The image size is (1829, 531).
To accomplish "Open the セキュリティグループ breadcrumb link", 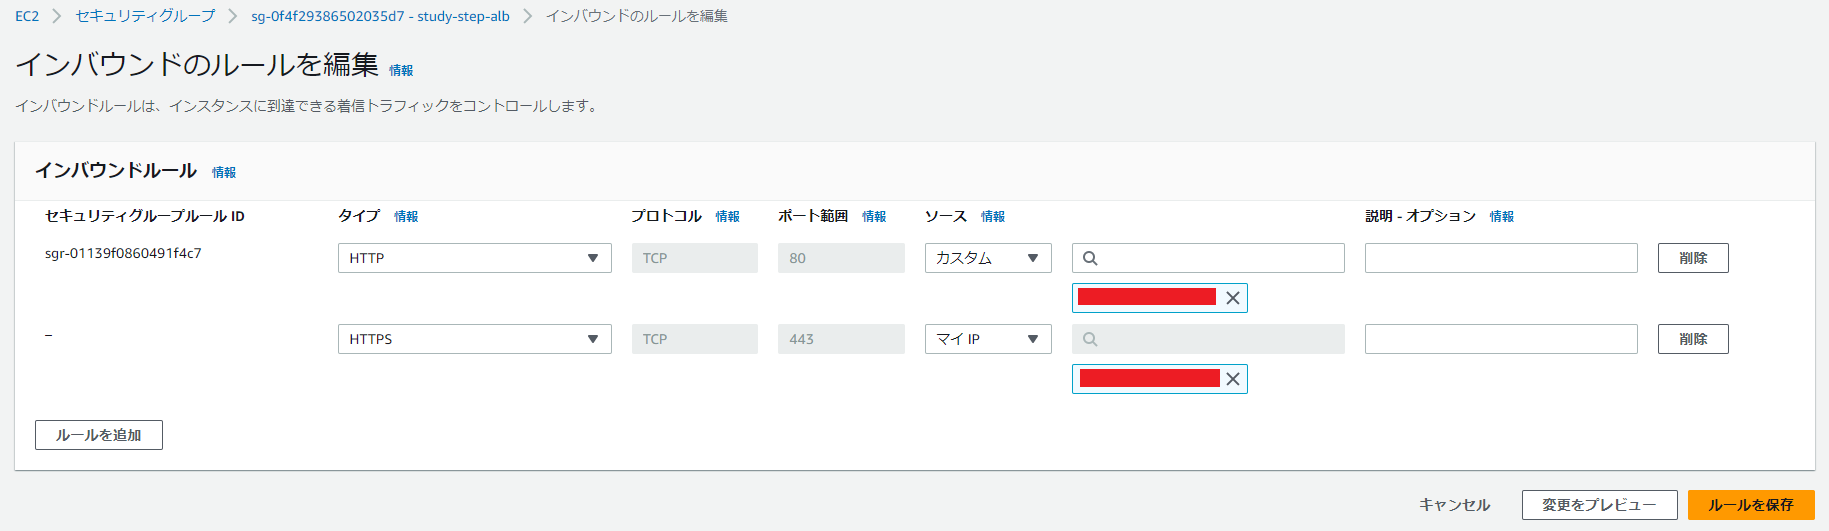I will (x=145, y=16).
